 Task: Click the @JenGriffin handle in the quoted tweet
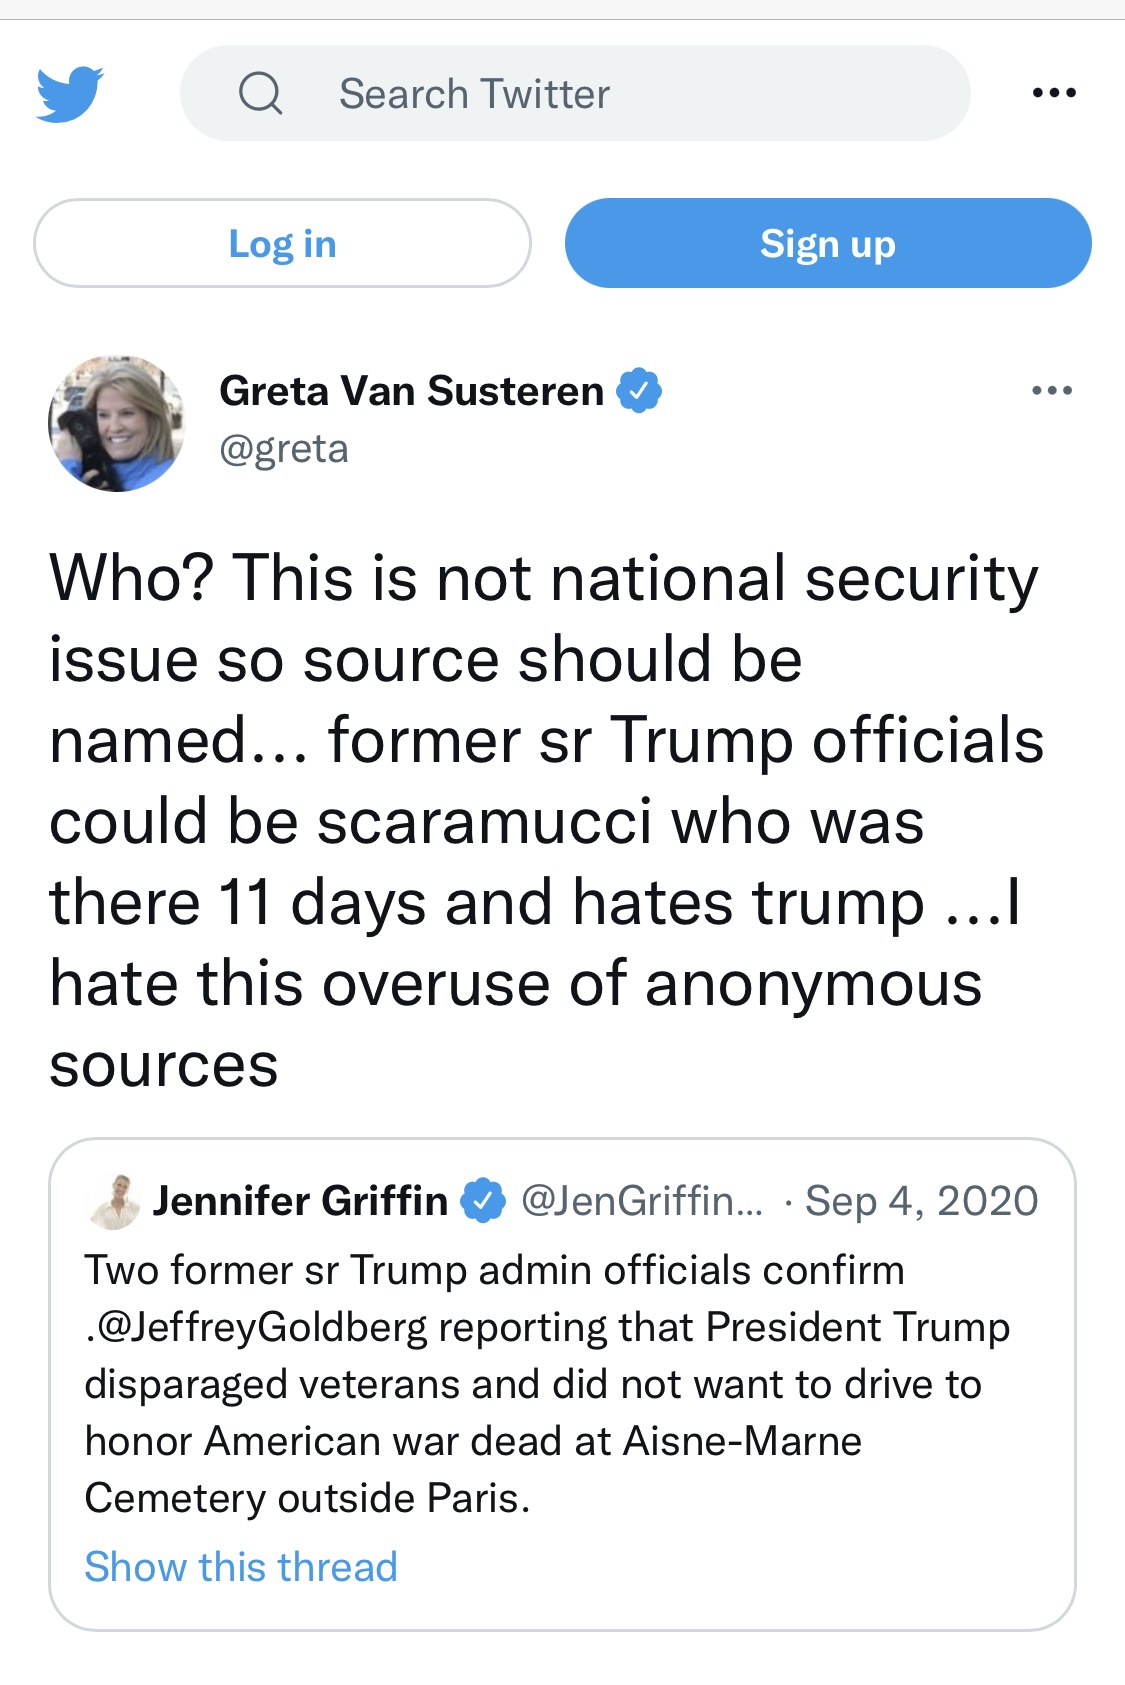[641, 1200]
